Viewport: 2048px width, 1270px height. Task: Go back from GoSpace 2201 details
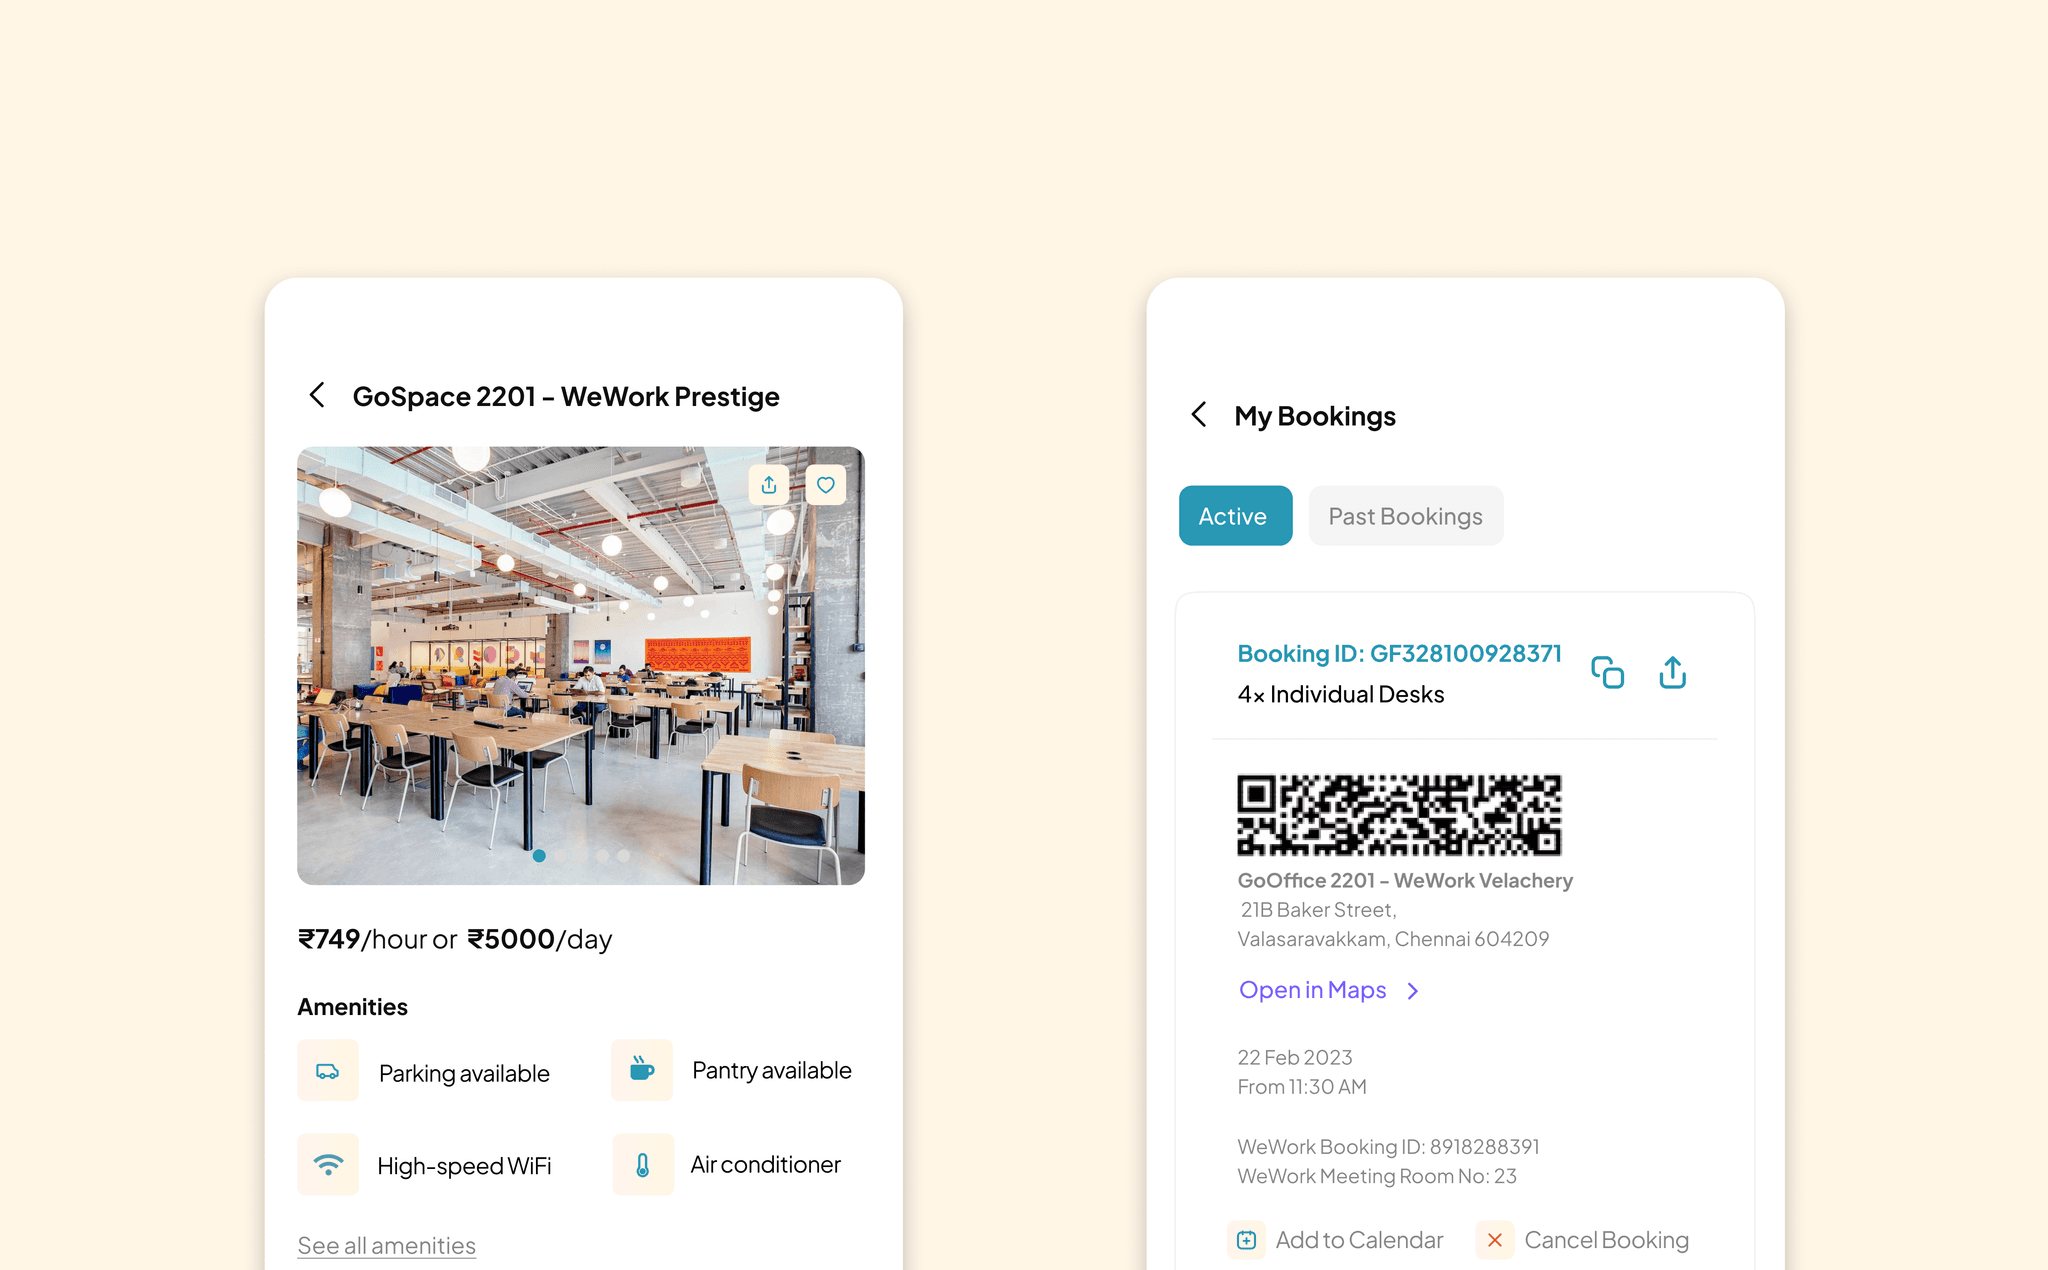pos(317,395)
